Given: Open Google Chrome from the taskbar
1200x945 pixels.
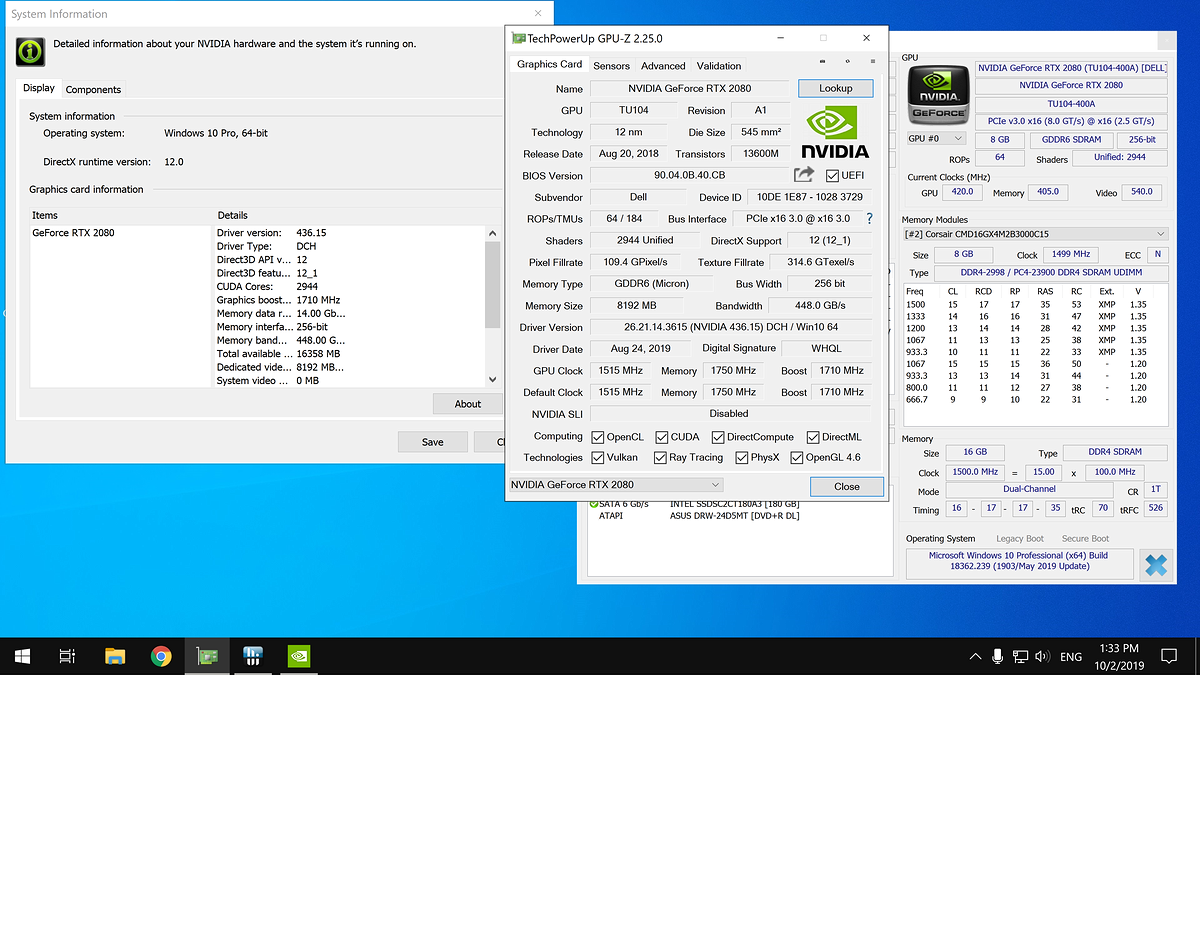Looking at the screenshot, I should pyautogui.click(x=161, y=657).
